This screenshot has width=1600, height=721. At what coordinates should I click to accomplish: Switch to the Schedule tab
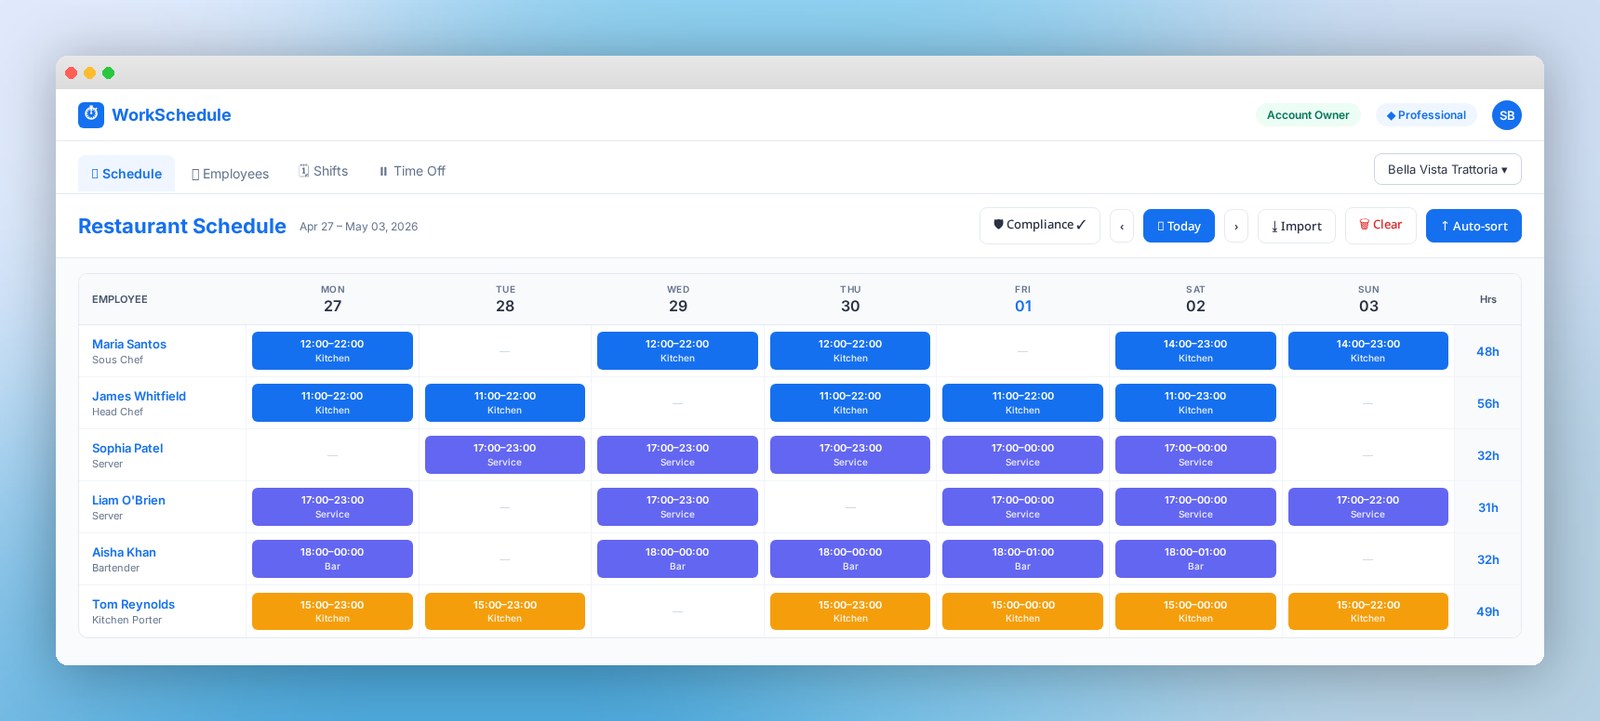point(126,173)
